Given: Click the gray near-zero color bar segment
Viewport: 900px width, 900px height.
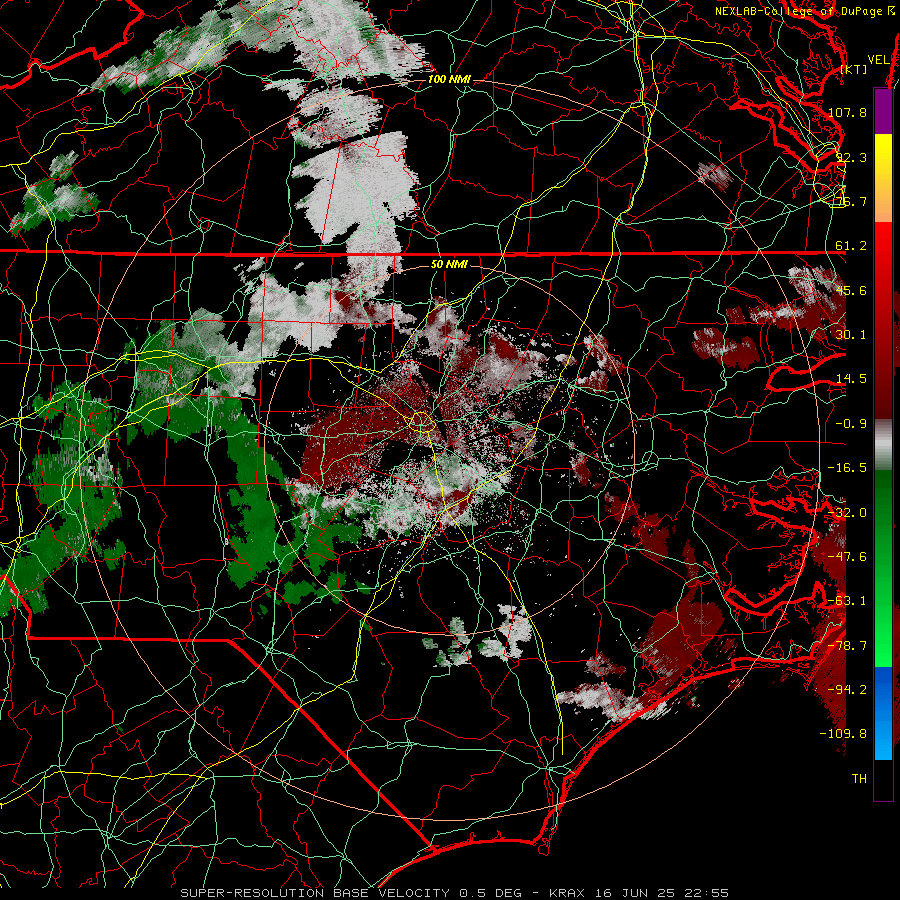Looking at the screenshot, I should 883,445.
